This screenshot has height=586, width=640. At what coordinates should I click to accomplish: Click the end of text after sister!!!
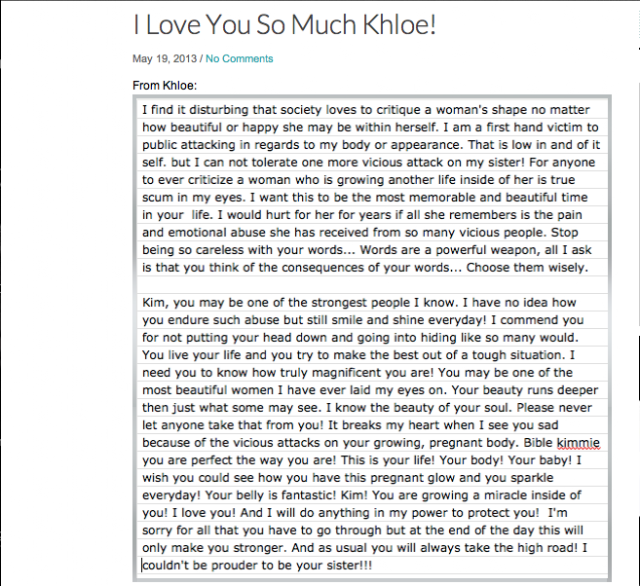click(373, 566)
